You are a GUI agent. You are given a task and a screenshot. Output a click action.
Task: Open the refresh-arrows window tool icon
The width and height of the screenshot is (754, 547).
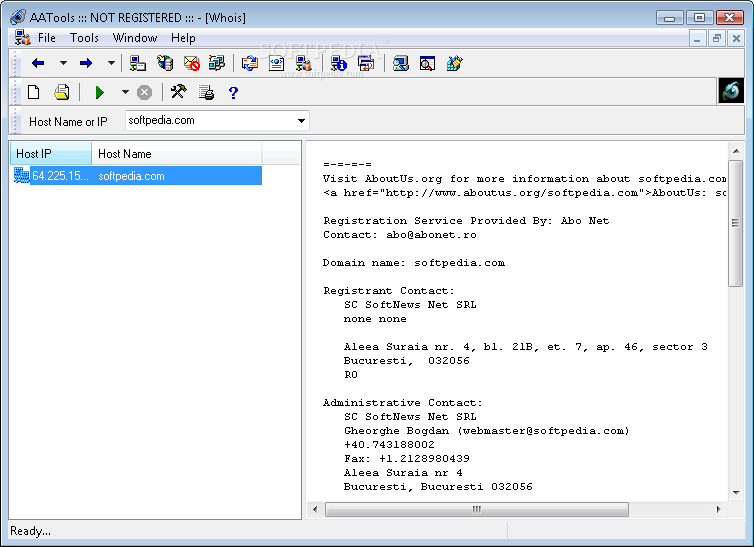(250, 63)
